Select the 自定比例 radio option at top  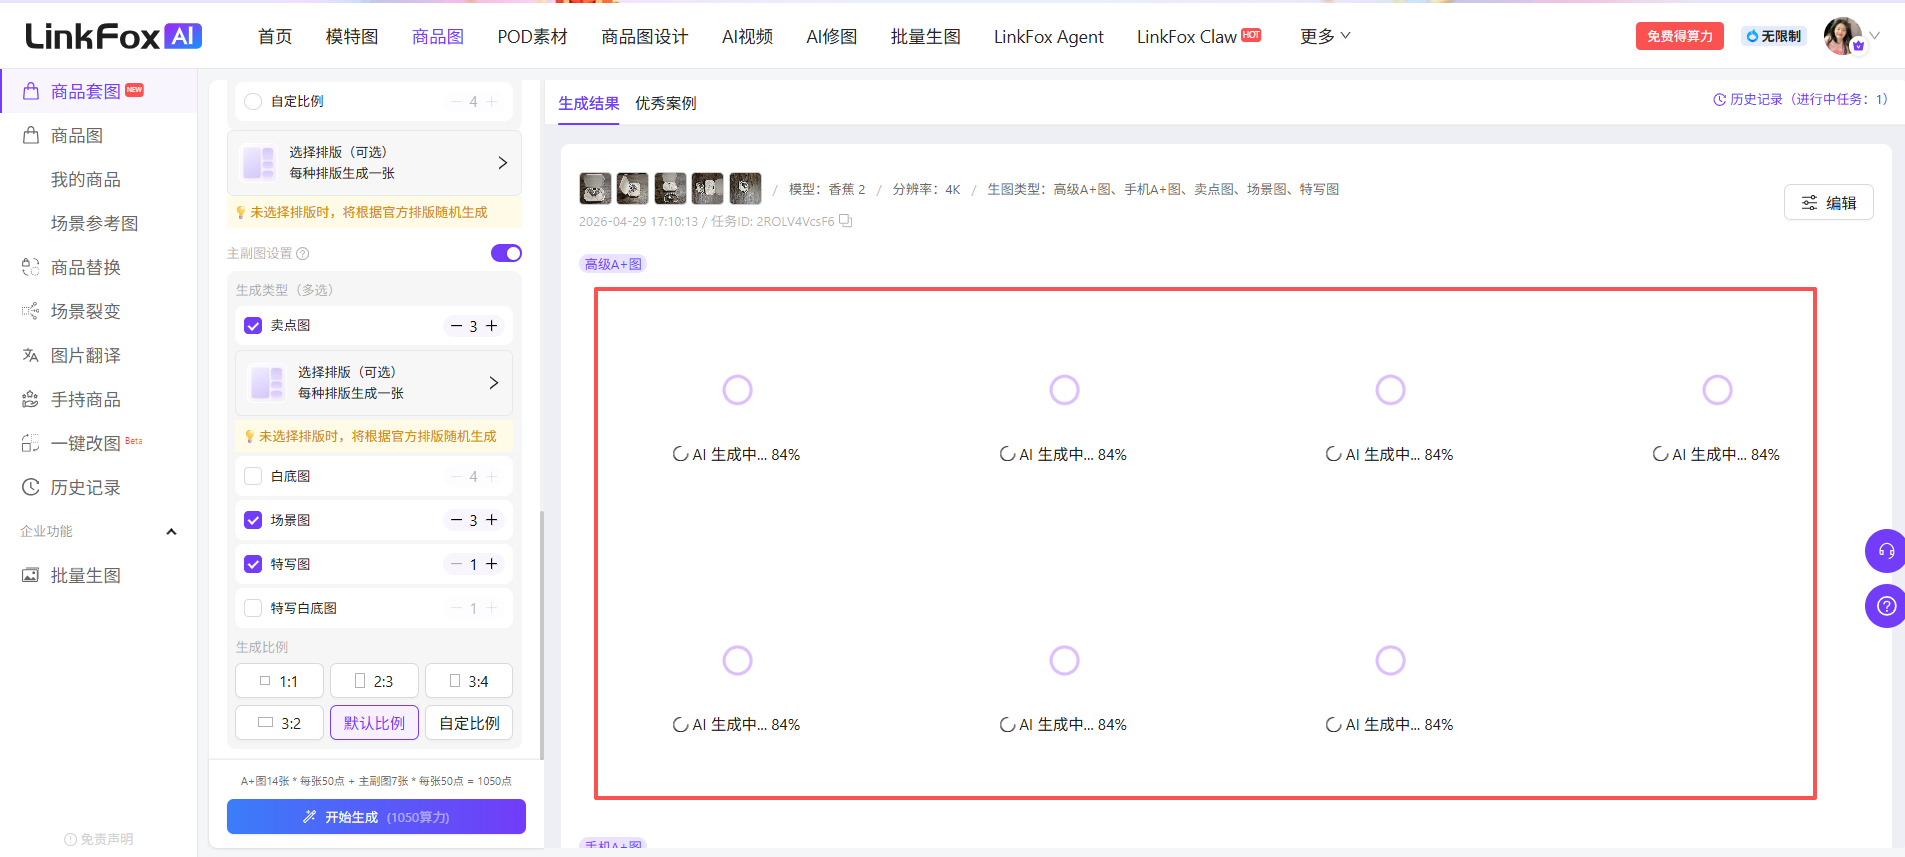pyautogui.click(x=253, y=102)
